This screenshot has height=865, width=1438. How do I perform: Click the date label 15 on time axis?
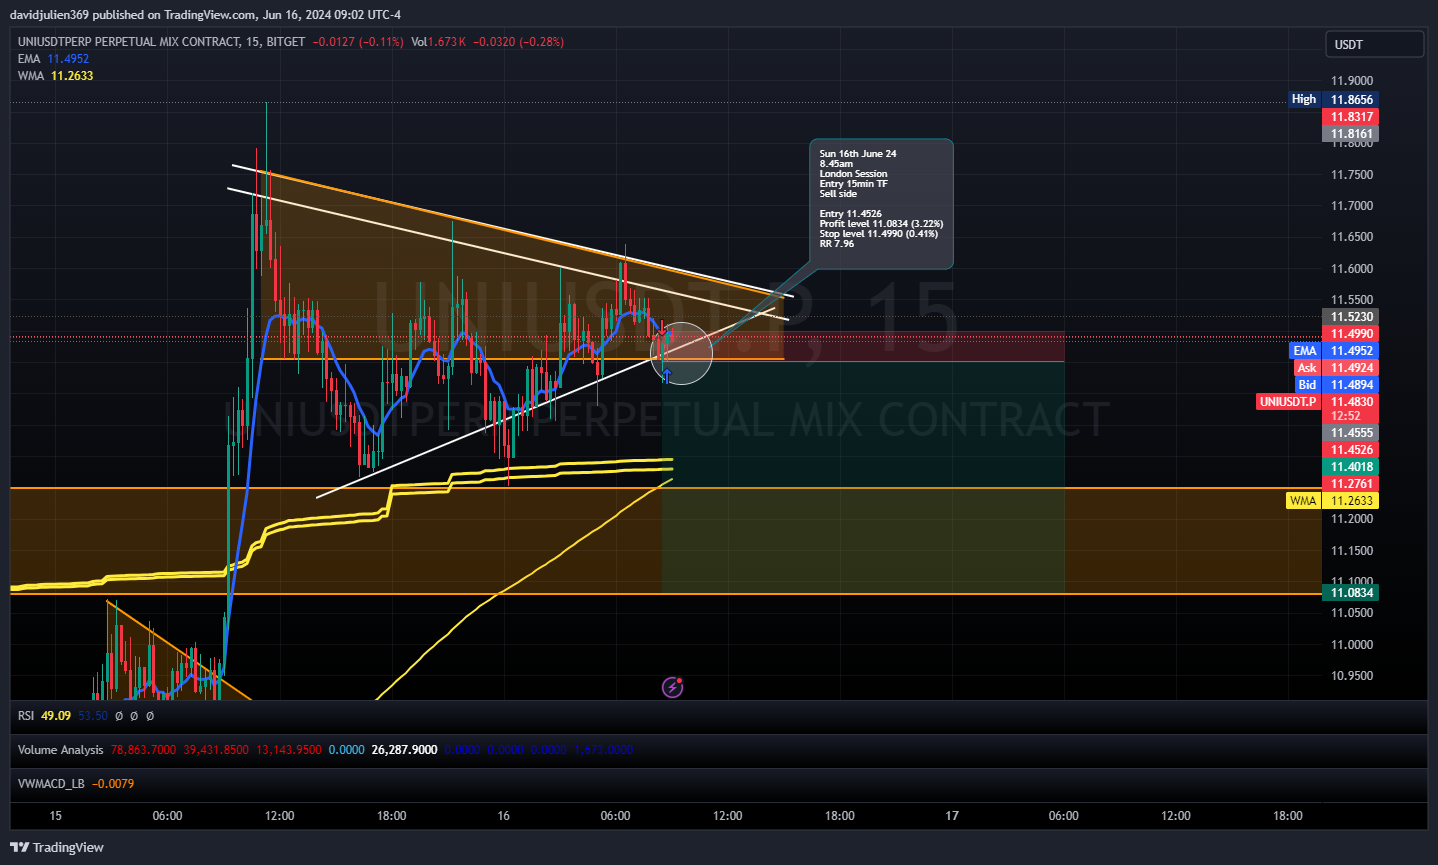(x=56, y=816)
